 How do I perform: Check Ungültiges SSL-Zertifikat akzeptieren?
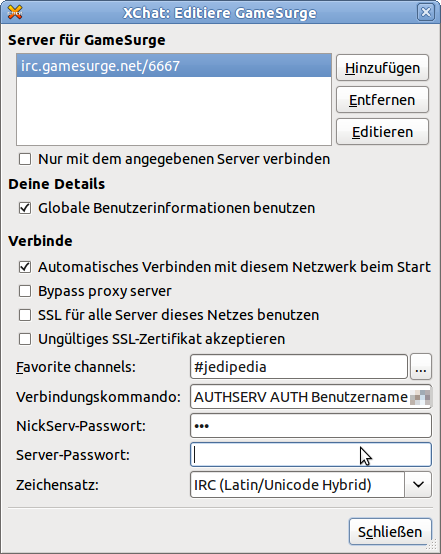point(25,339)
